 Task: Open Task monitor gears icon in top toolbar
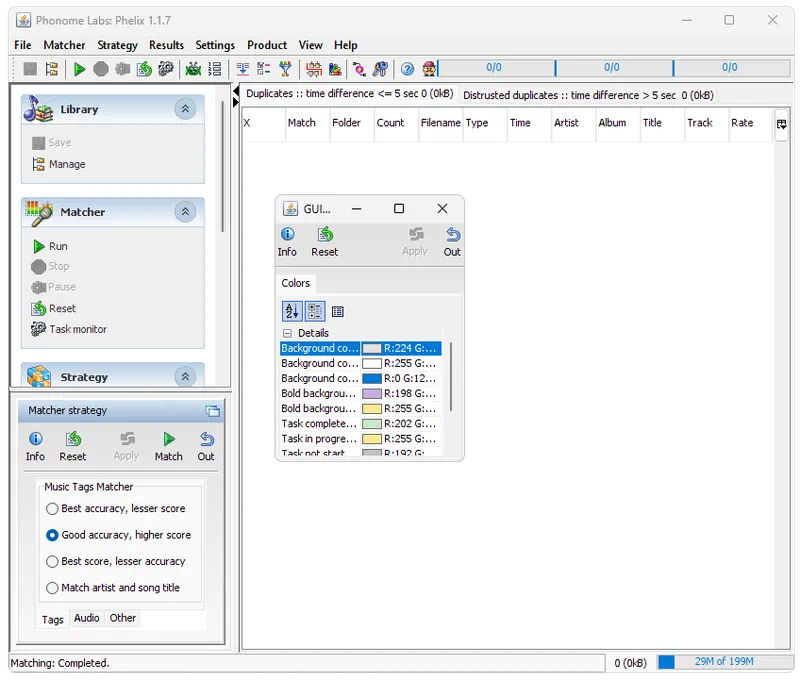click(165, 69)
